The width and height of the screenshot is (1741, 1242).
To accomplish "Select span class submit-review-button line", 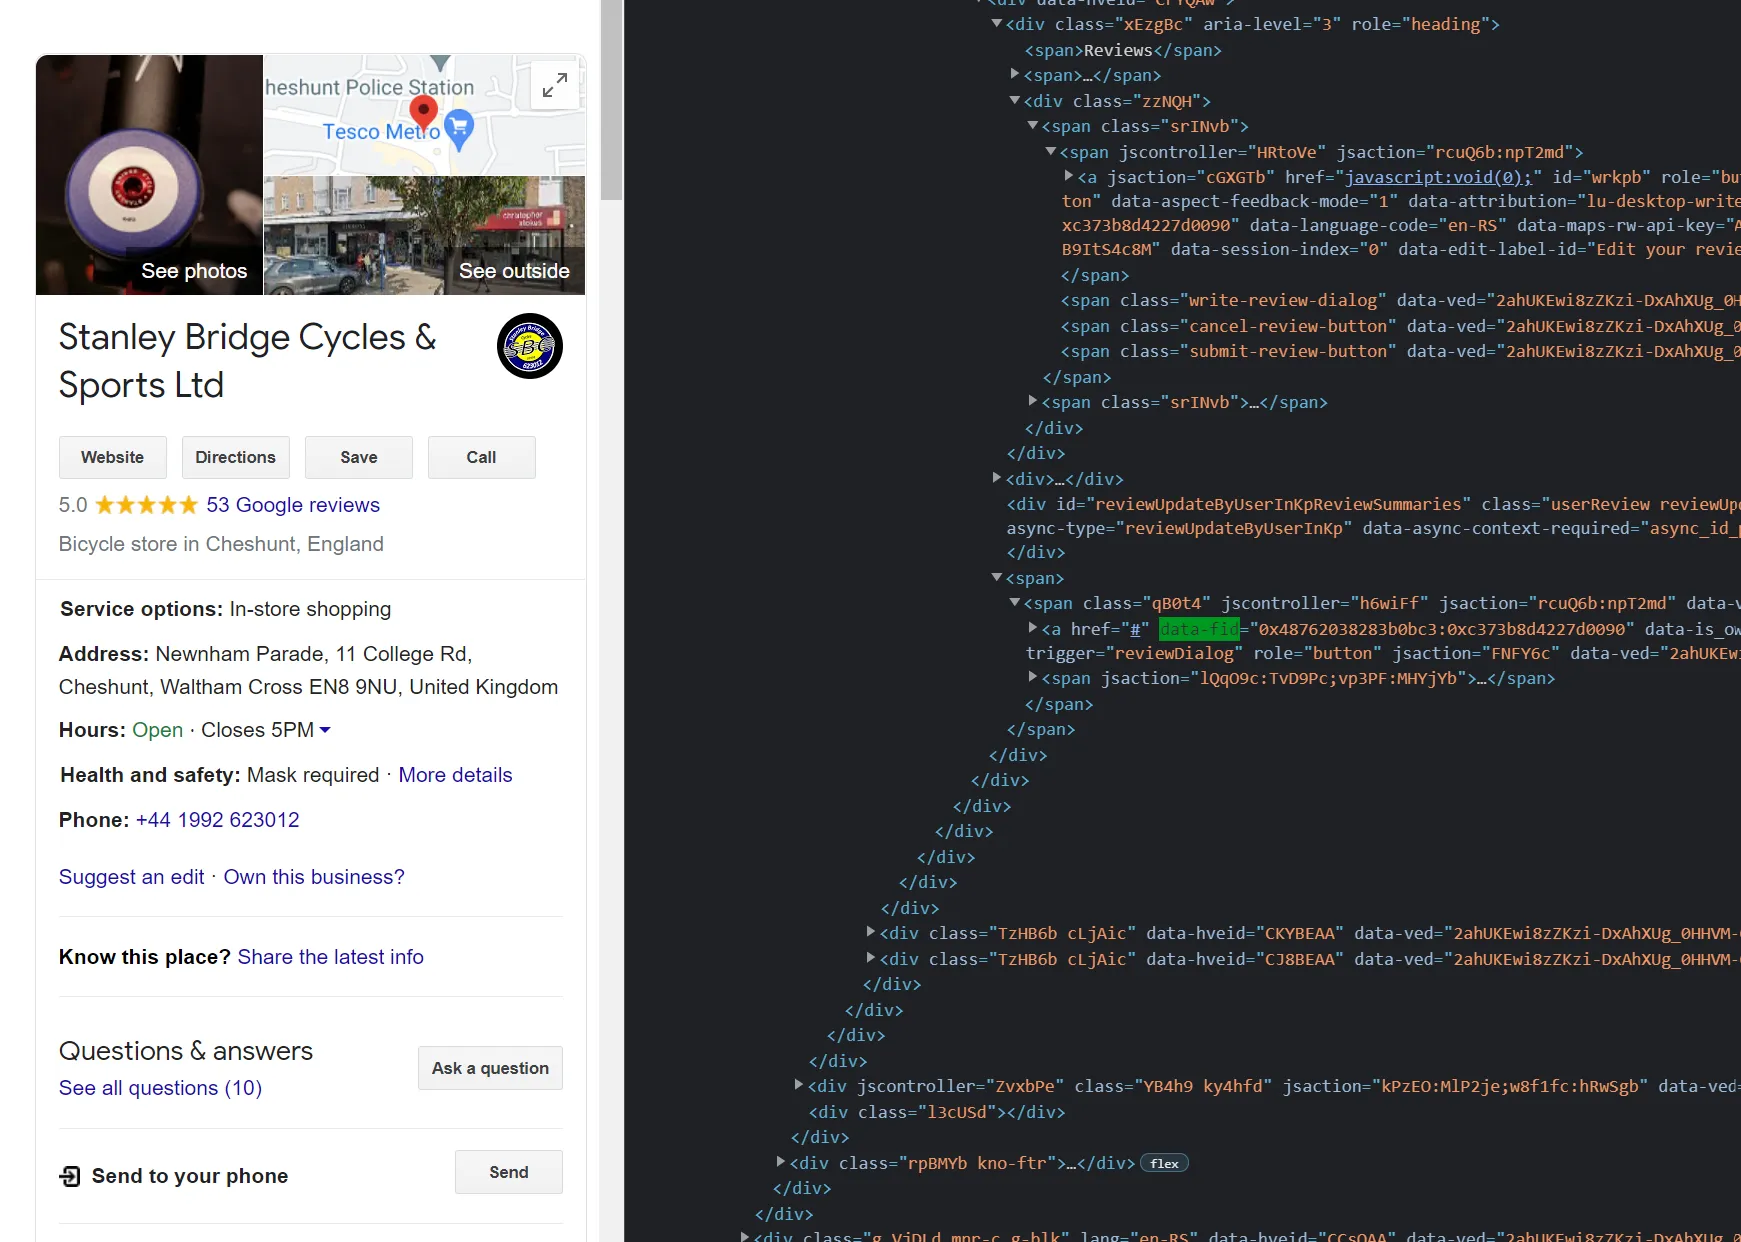I will tap(1400, 351).
